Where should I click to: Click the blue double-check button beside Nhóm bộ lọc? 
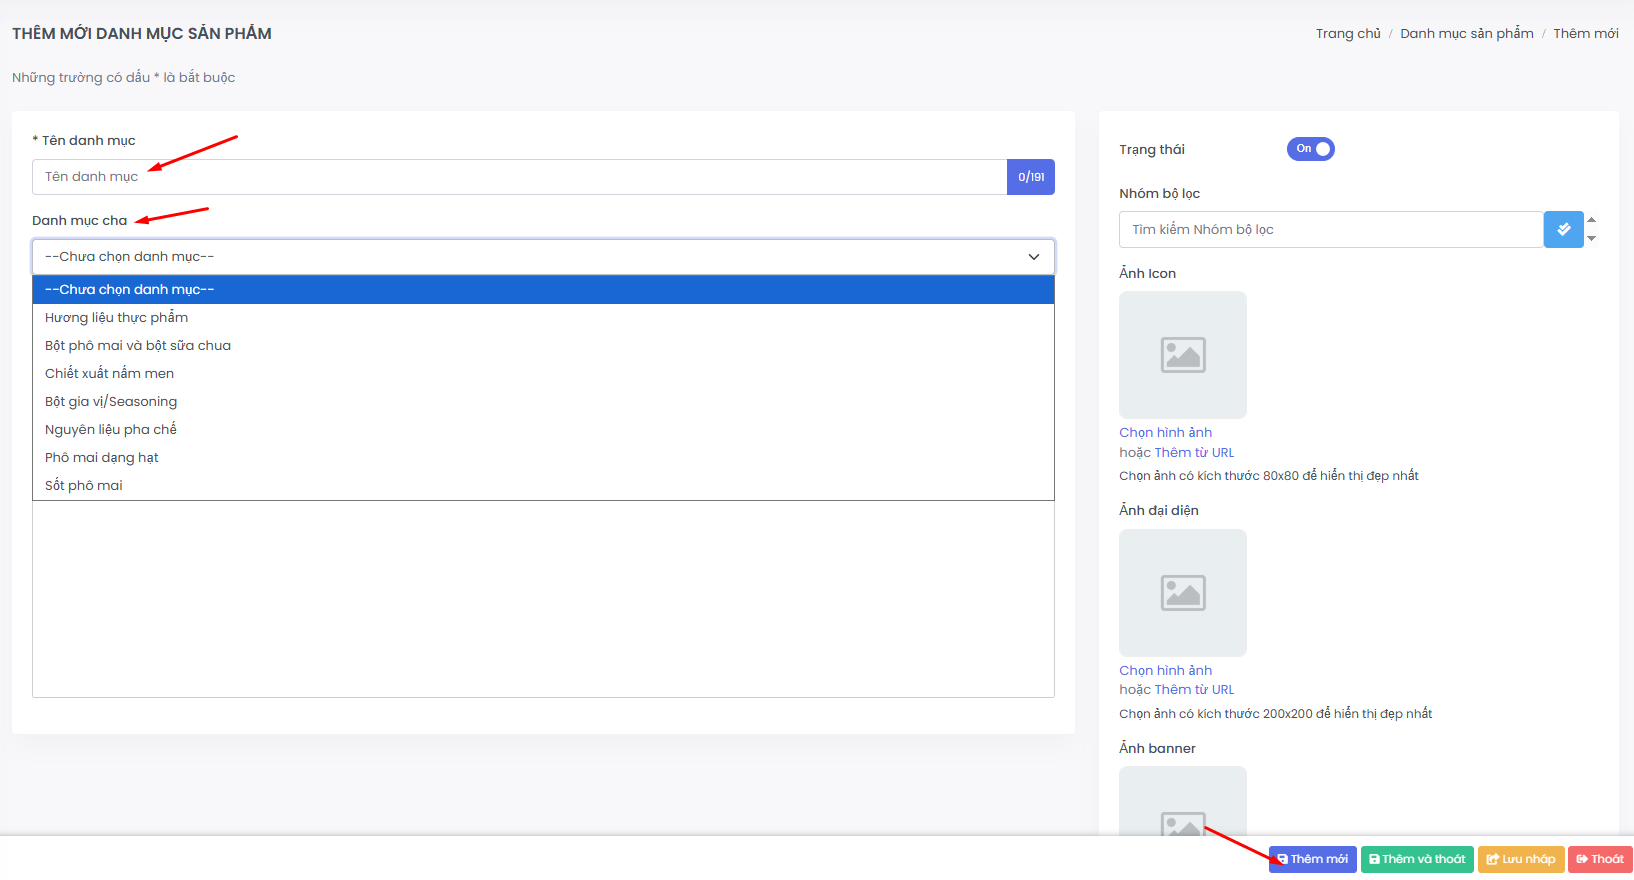1563,230
